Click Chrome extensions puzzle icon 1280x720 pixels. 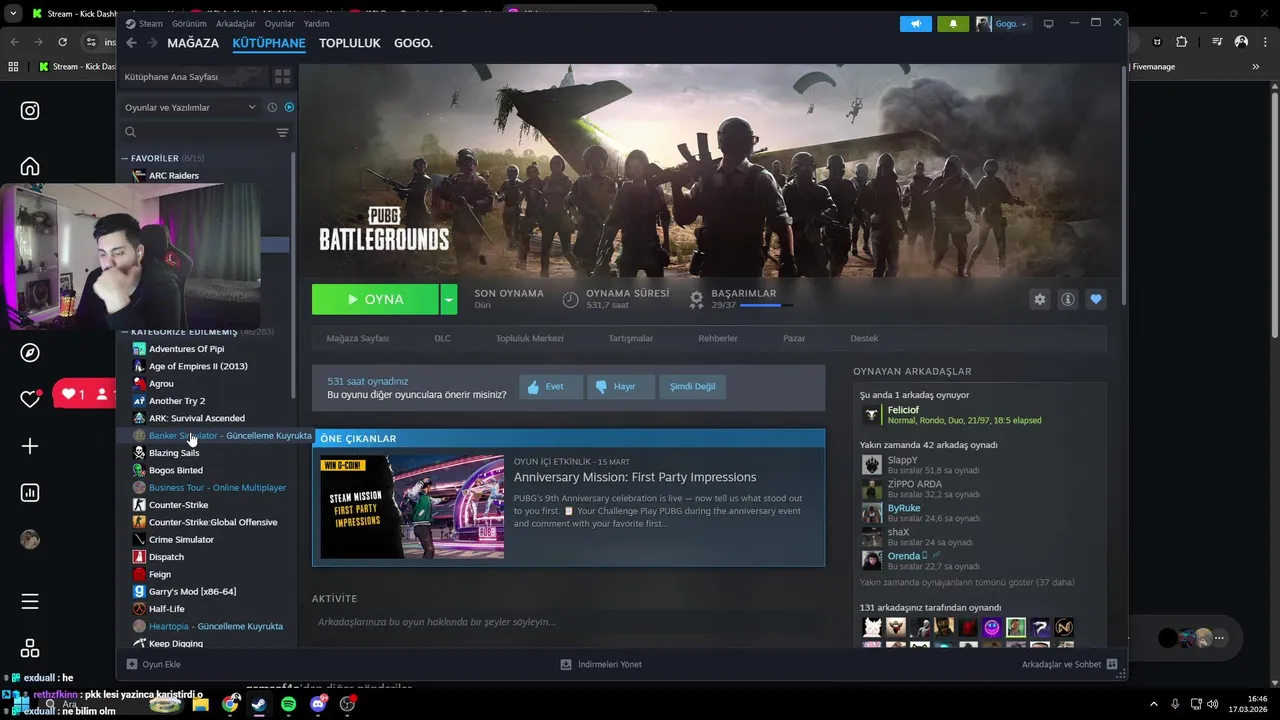tap(1182, 42)
